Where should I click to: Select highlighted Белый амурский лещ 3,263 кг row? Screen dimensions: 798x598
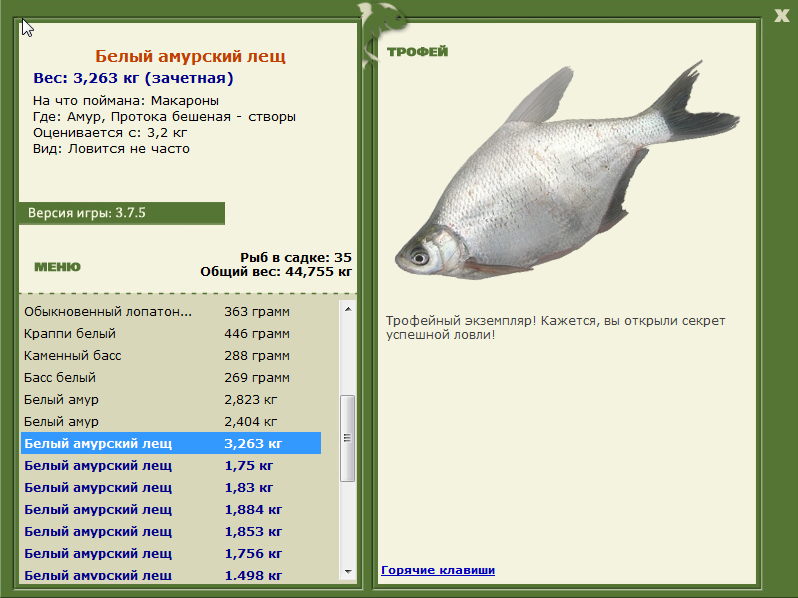click(171, 443)
